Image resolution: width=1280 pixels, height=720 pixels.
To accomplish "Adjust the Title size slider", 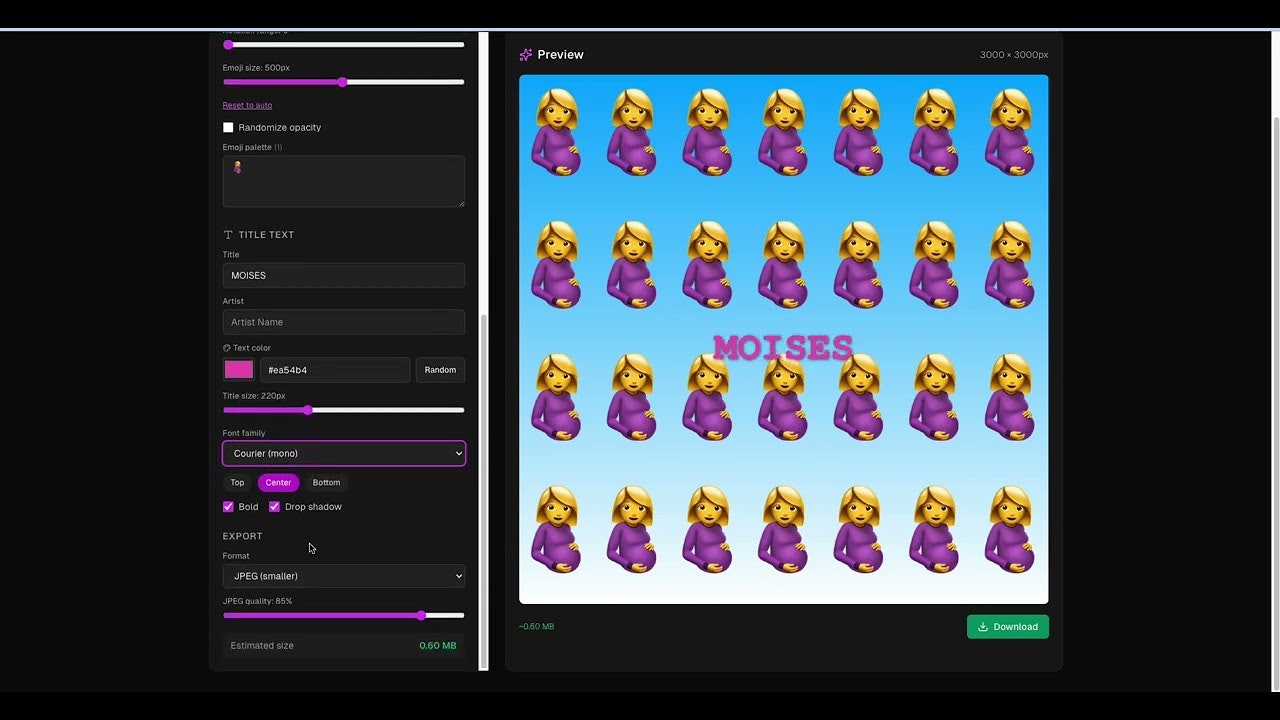I will click(x=344, y=410).
